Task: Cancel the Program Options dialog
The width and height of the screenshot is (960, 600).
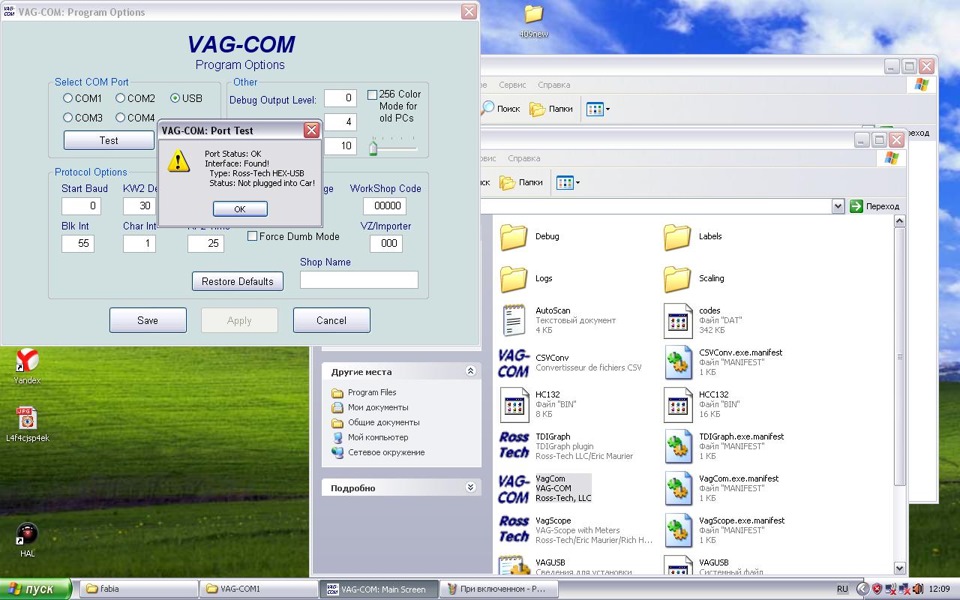Action: point(331,320)
